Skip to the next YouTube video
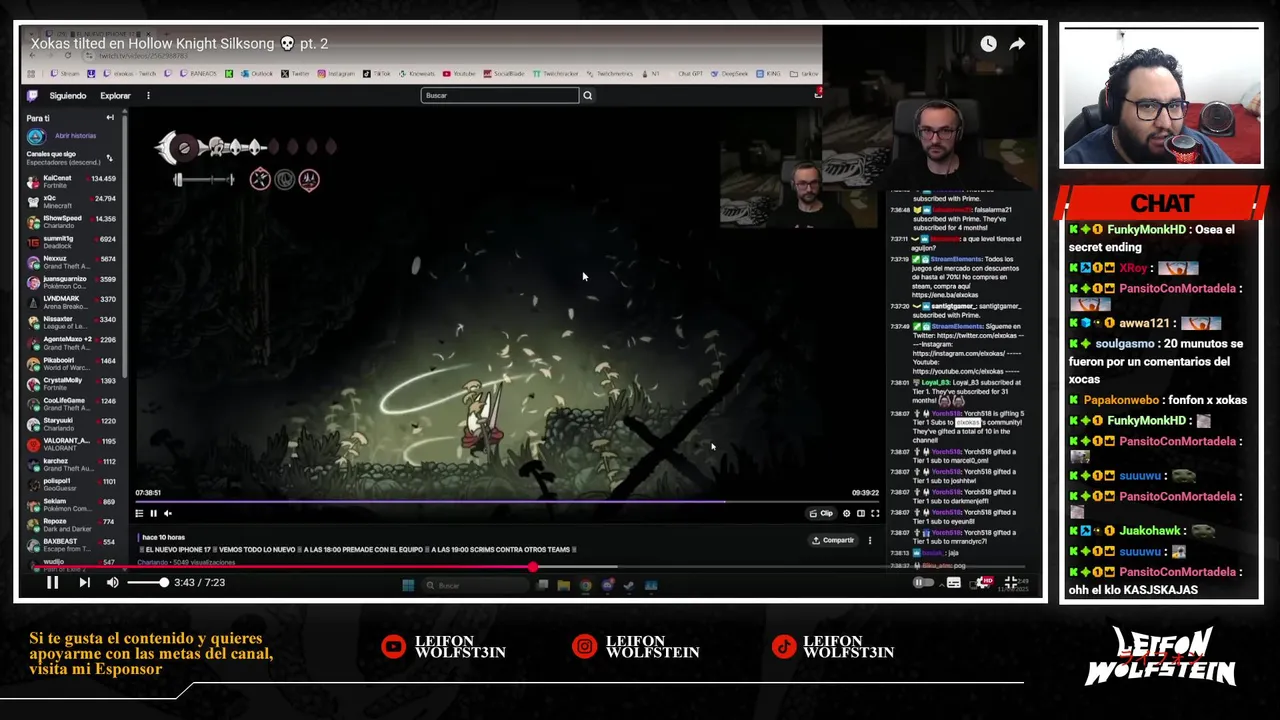Screen dimensions: 1280x720 tap(84, 582)
